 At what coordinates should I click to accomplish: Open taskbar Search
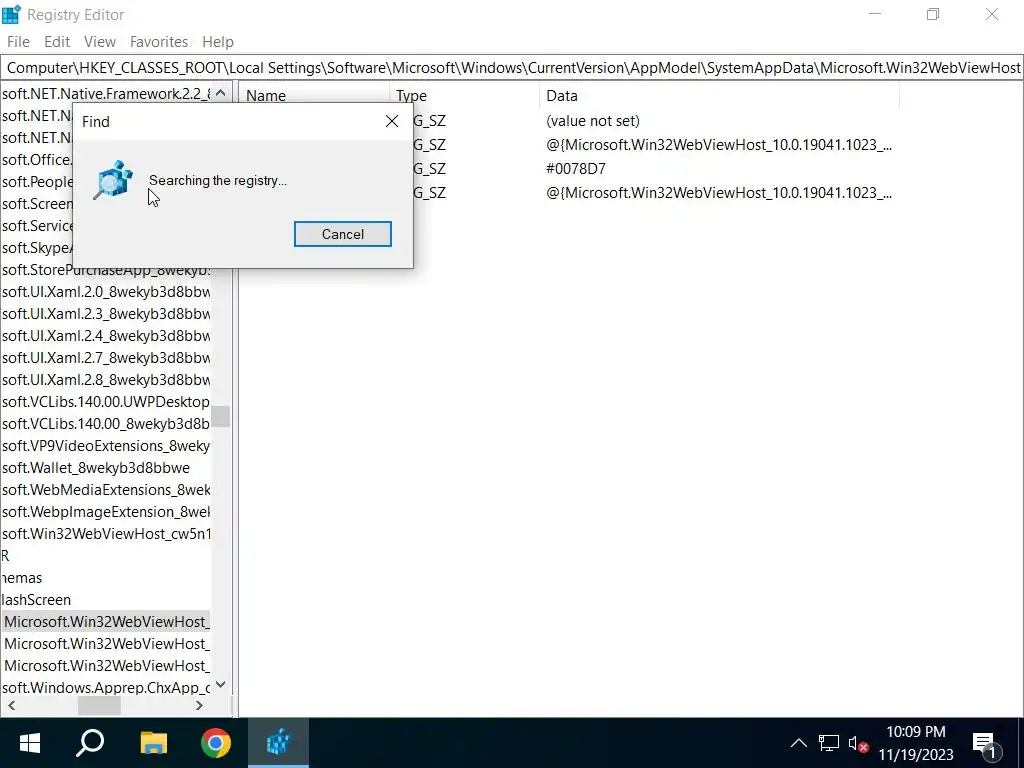90,743
